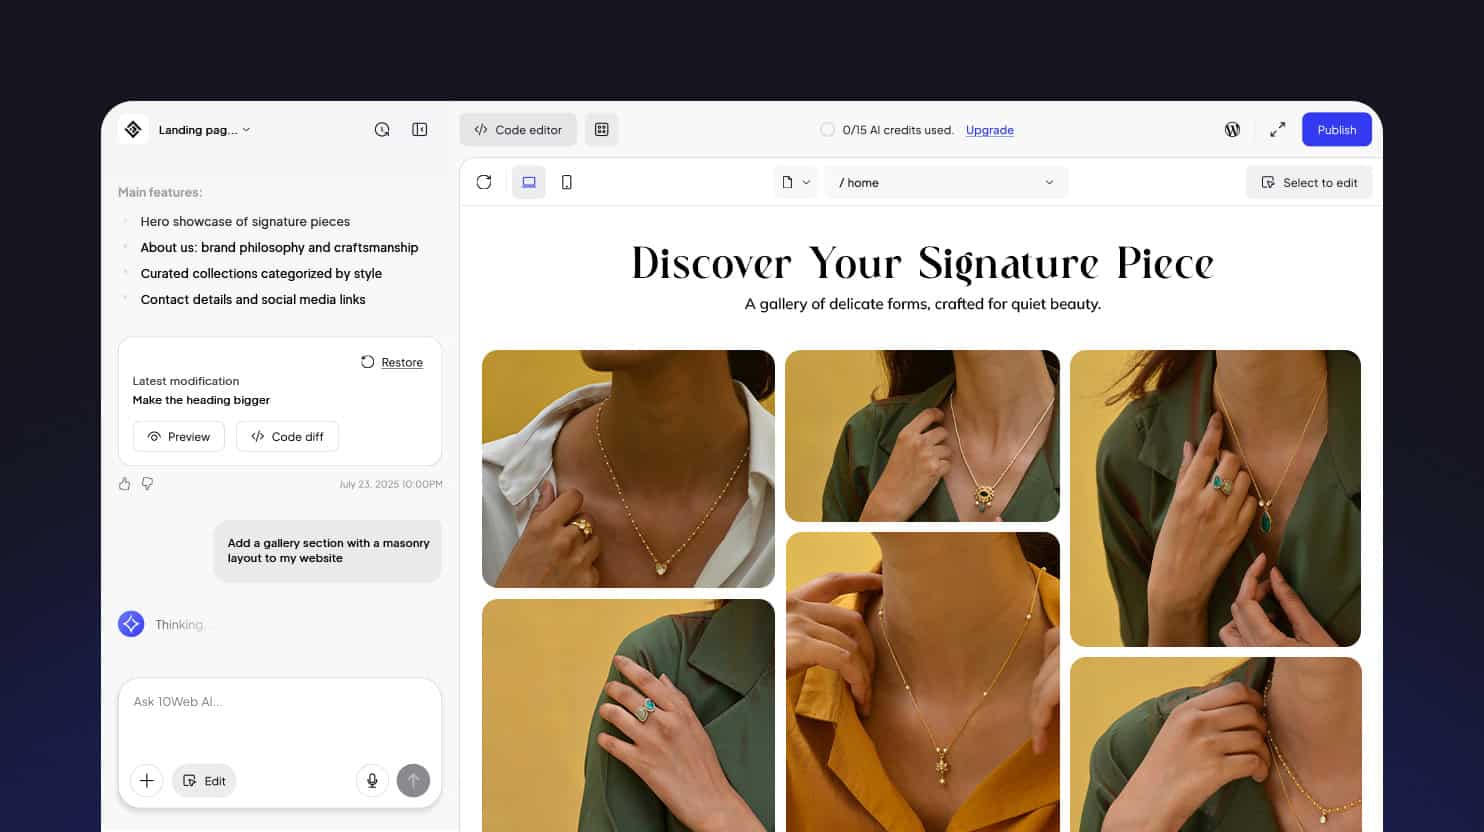Screen dimensions: 1484x832
Task: Give a thumbs down to the response
Action: tap(147, 484)
